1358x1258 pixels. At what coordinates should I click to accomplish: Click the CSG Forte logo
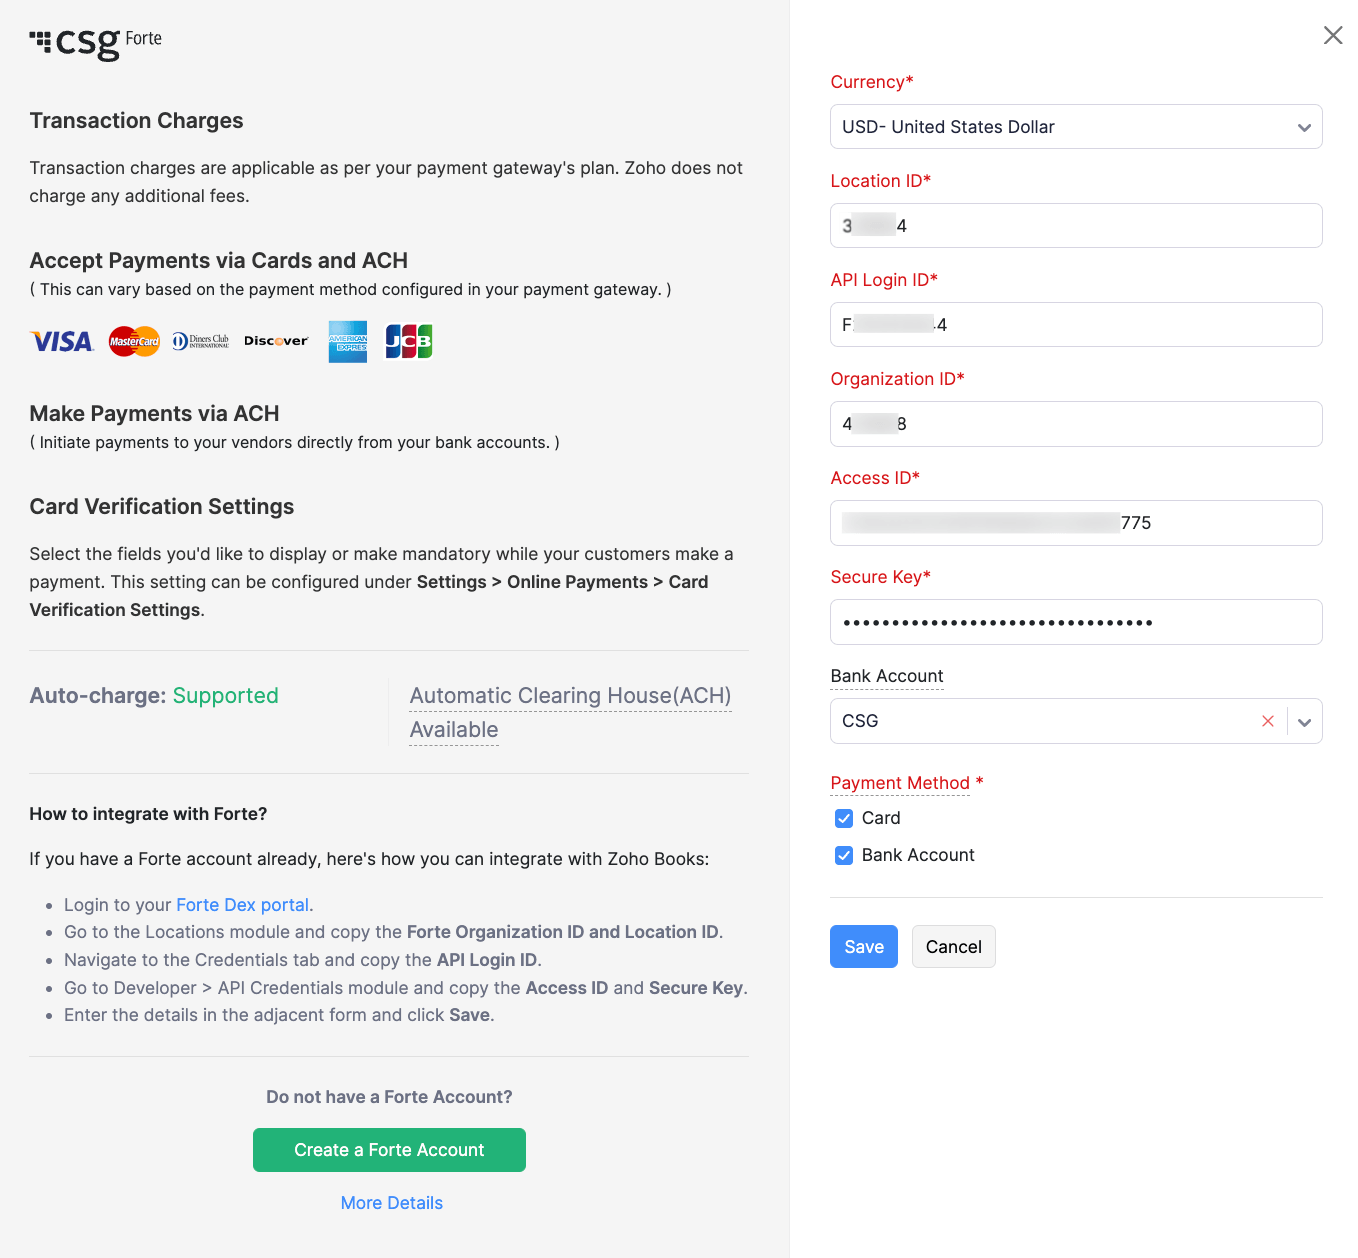coord(96,42)
